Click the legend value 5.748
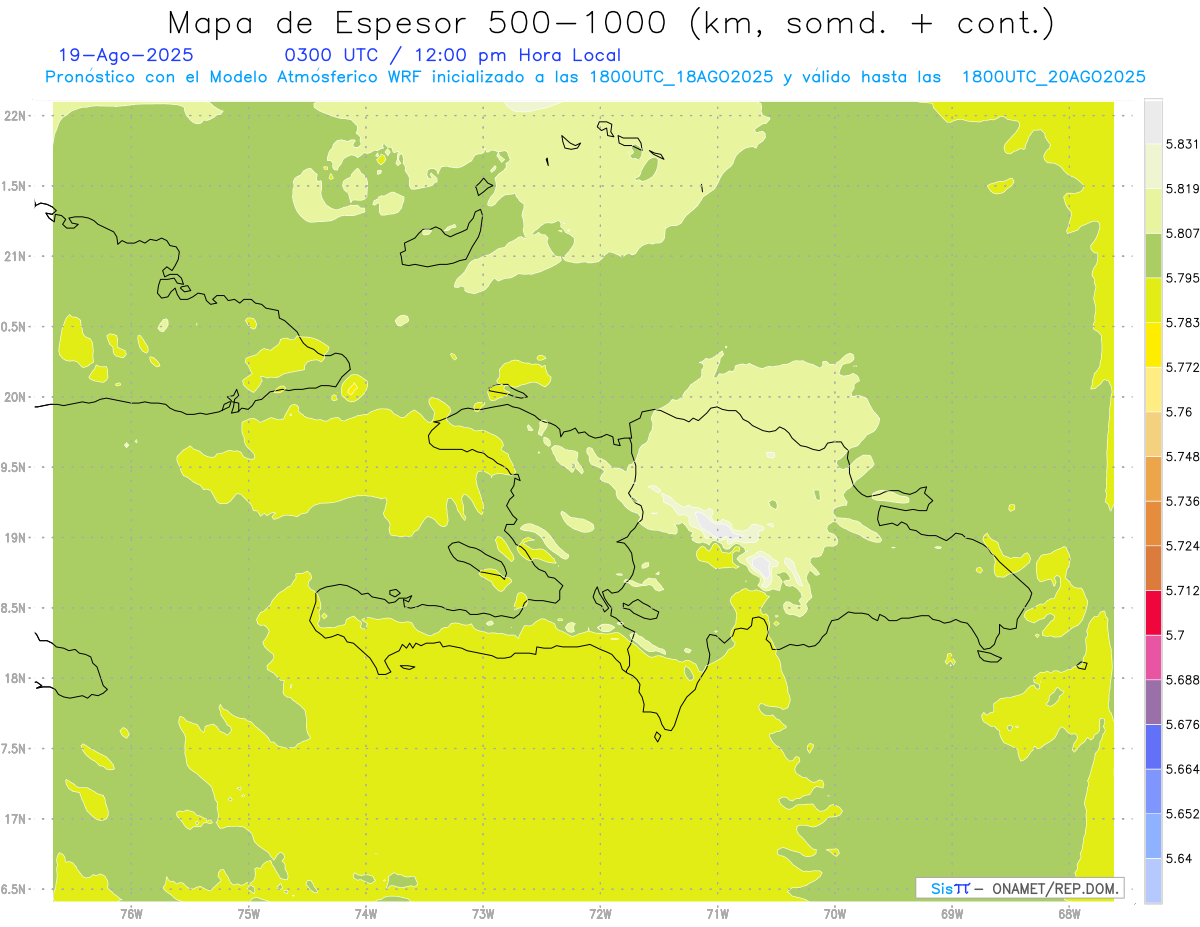Screen dimensions: 1200x927 pyautogui.click(x=1182, y=456)
